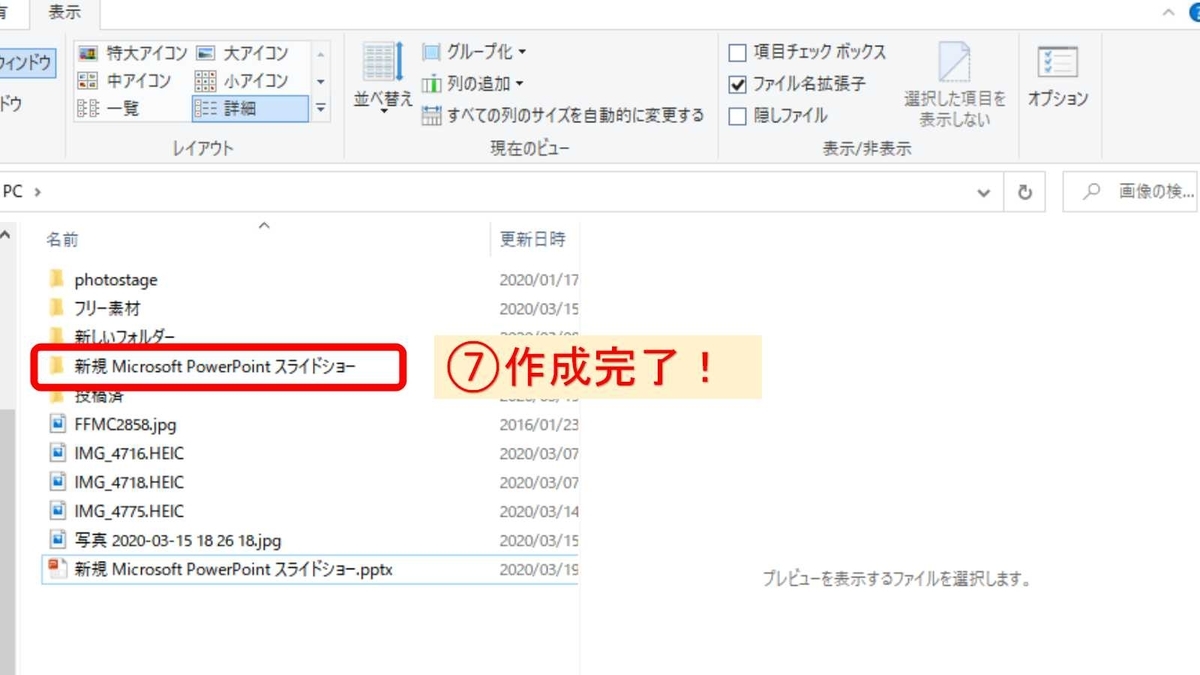Viewport: 1200px width, 675px height.
Task: Click the 写真 2020-03-15 jpg file icon
Action: [57, 540]
